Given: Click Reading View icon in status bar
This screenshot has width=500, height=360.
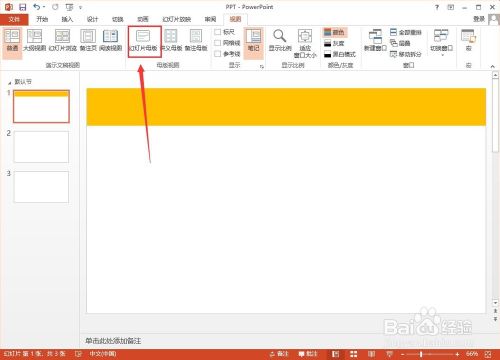Looking at the screenshot, I should tap(371, 354).
